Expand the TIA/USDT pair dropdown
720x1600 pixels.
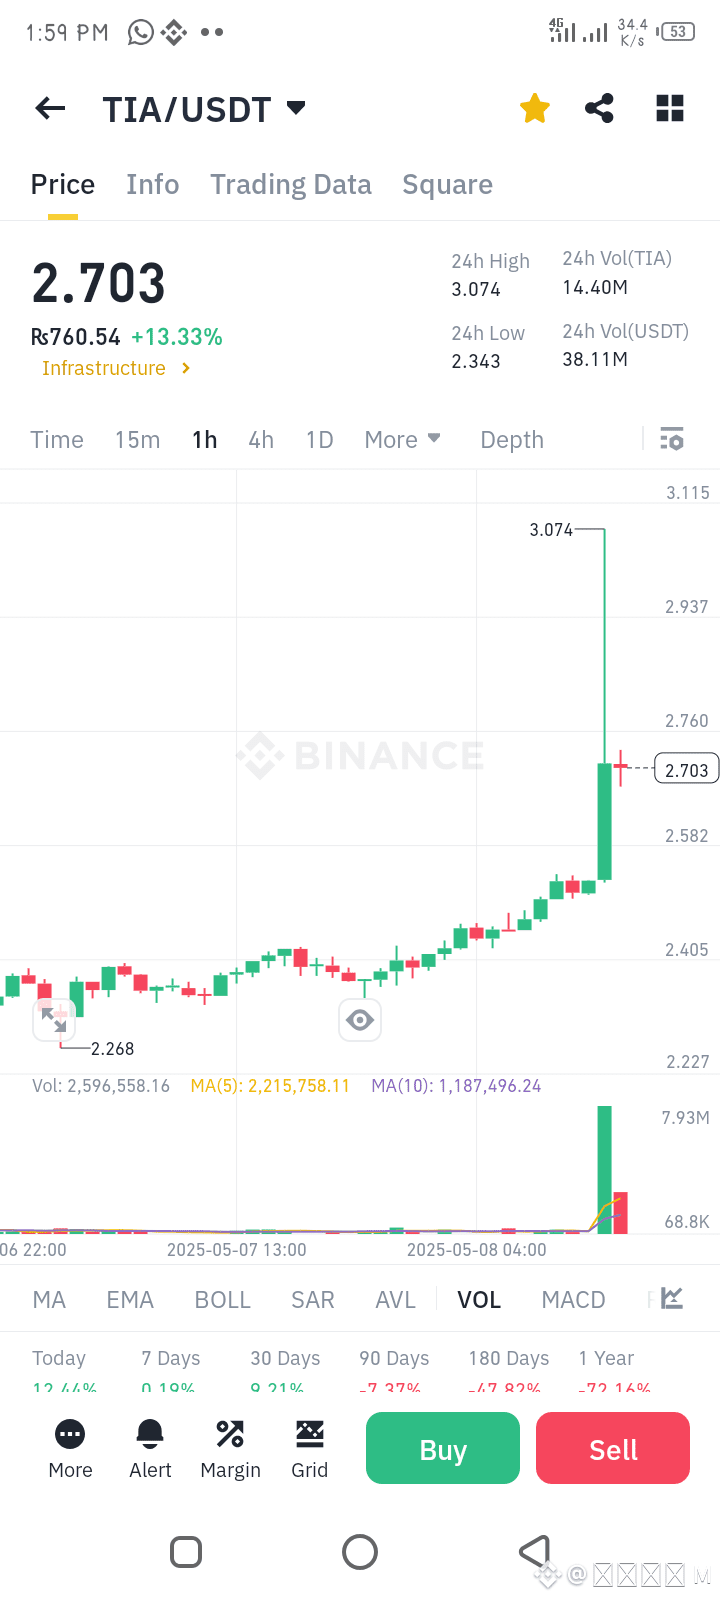(296, 107)
